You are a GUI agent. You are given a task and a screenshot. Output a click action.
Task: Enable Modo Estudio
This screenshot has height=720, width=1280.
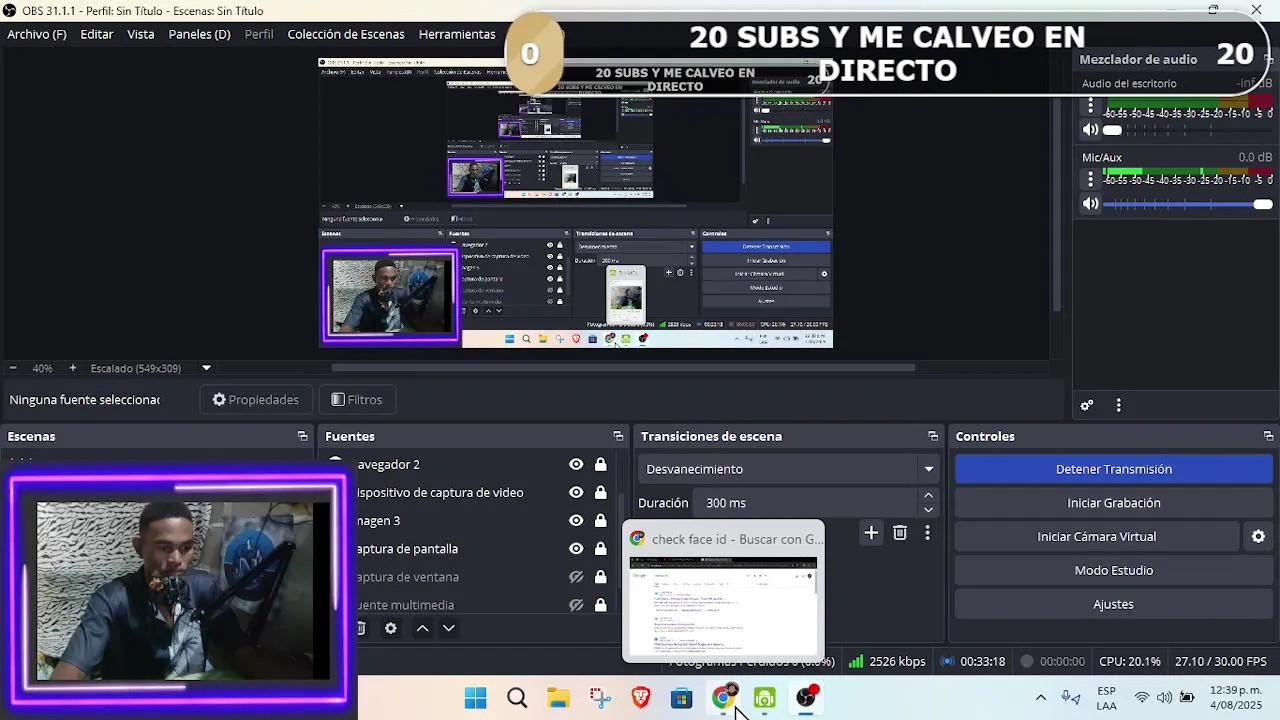coord(1113,570)
